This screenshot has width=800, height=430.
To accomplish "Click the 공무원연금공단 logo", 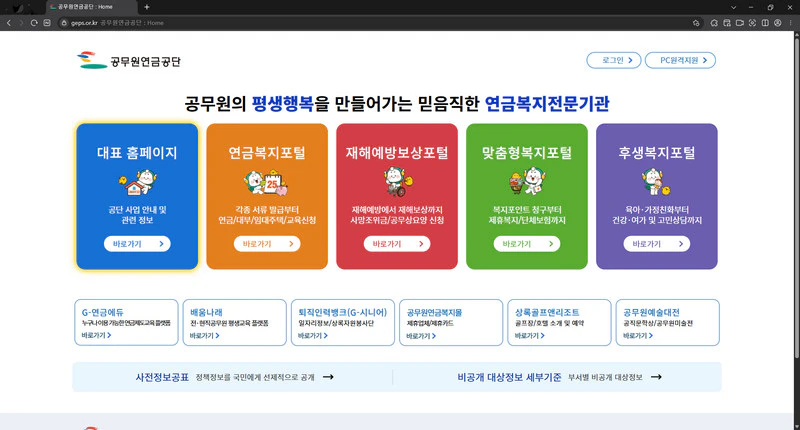I will pos(129,60).
